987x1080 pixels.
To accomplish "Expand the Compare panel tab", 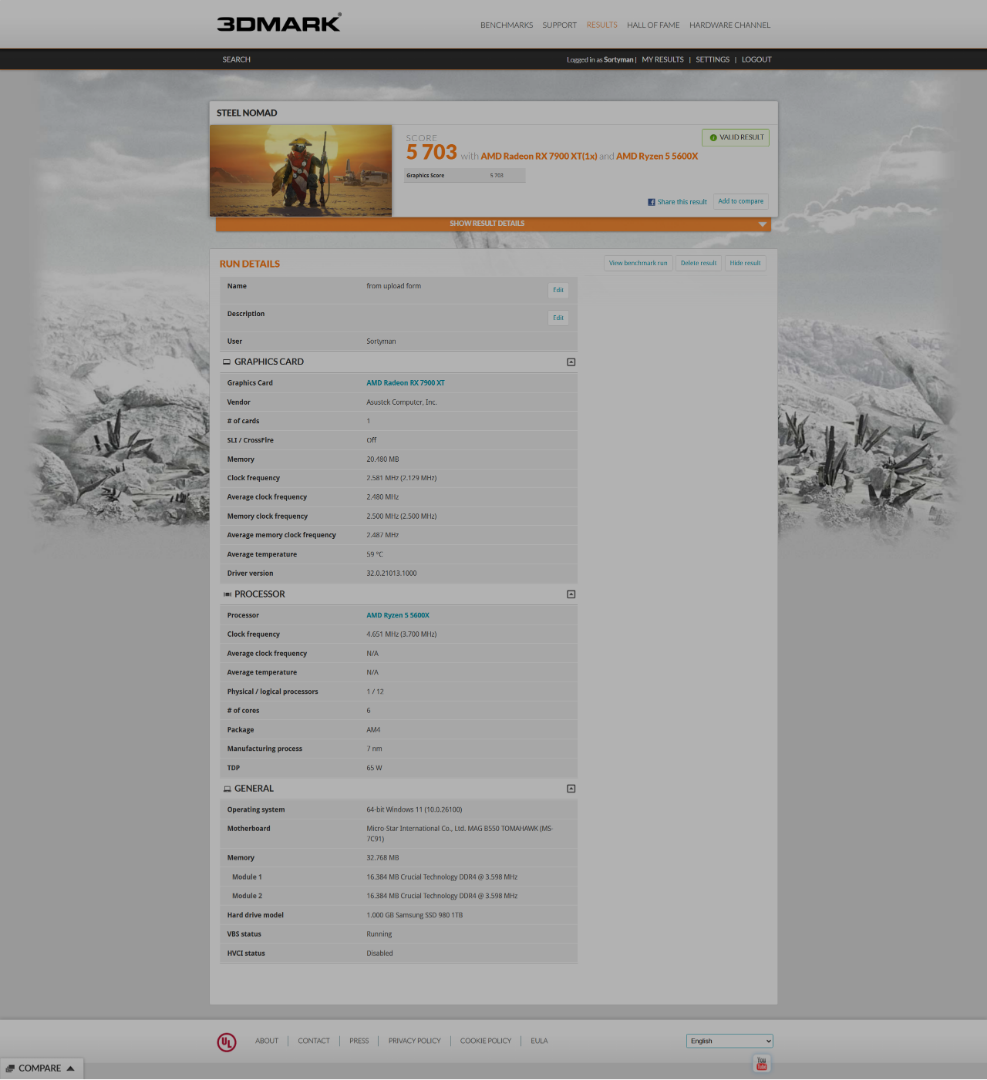I will click(41, 1068).
